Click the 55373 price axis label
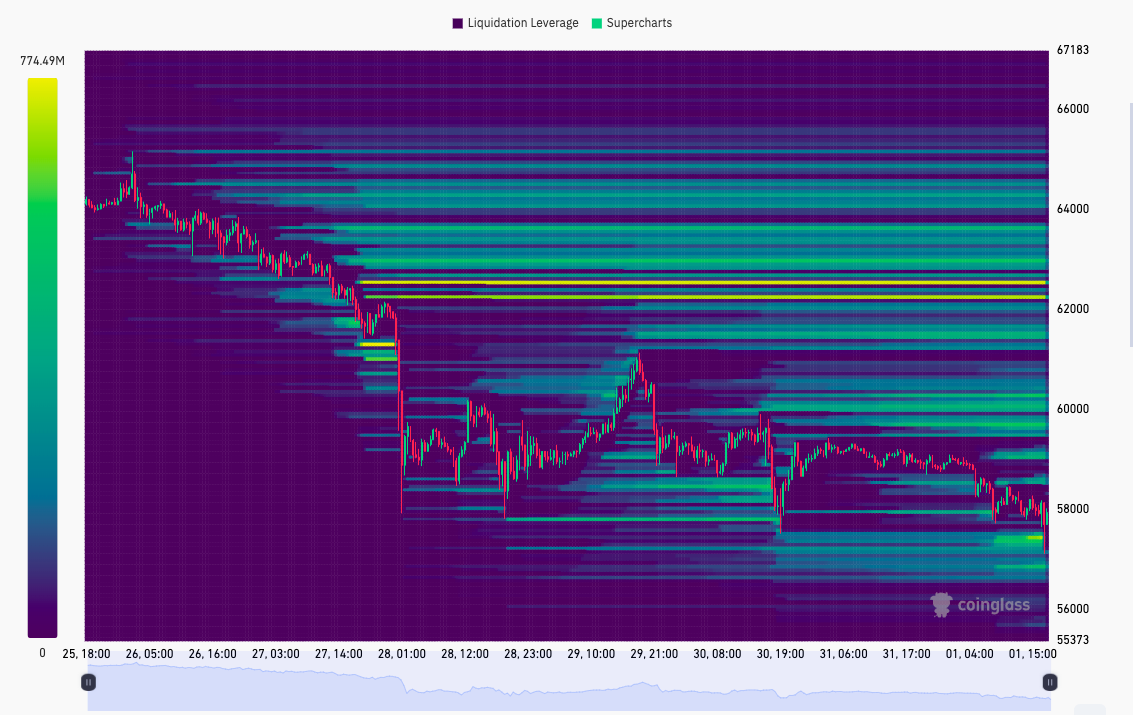This screenshot has height=715, width=1133. click(x=1072, y=640)
